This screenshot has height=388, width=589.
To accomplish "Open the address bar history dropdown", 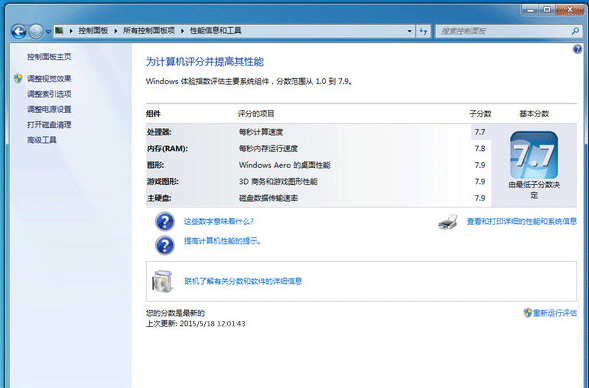I will click(x=409, y=31).
